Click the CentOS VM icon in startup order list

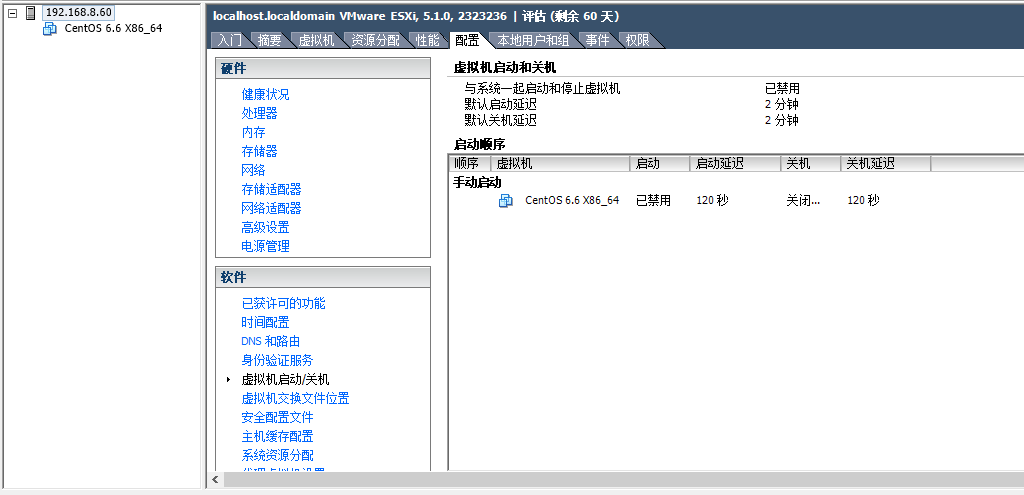coord(506,200)
